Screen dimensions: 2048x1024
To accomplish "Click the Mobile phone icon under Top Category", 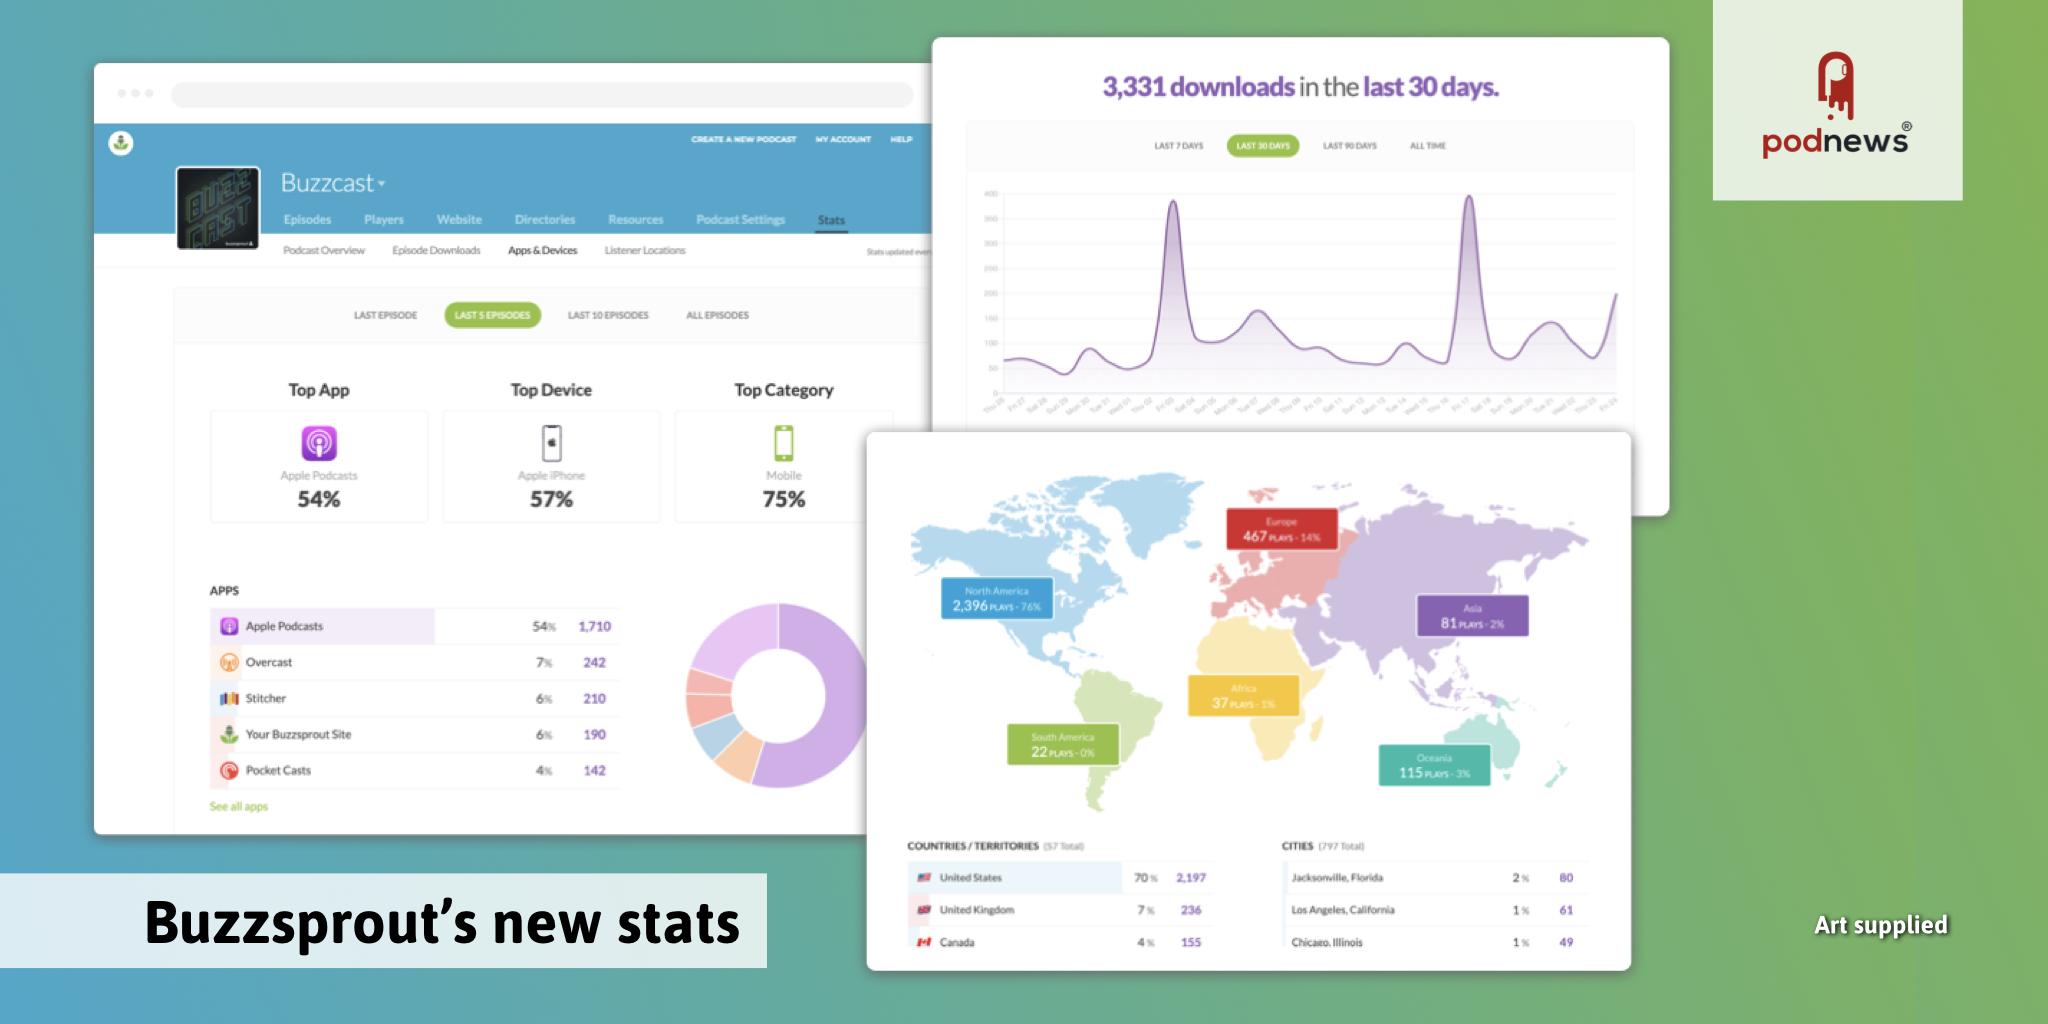I will [x=784, y=440].
